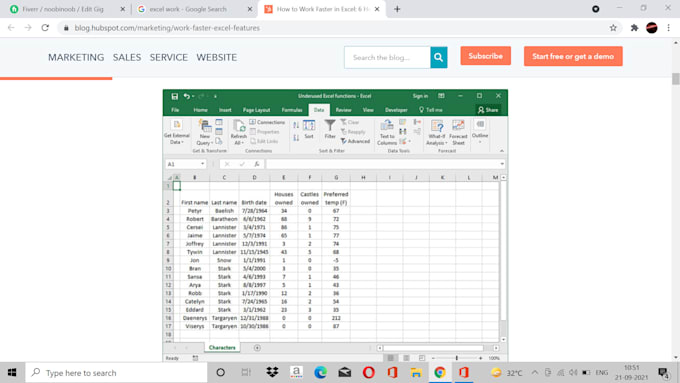
Task: Open the Chrome extensions puzzle icon
Action: click(634, 28)
